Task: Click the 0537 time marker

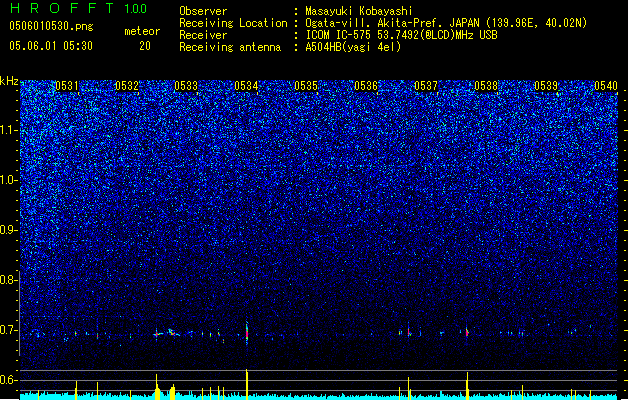Action: coord(426,86)
